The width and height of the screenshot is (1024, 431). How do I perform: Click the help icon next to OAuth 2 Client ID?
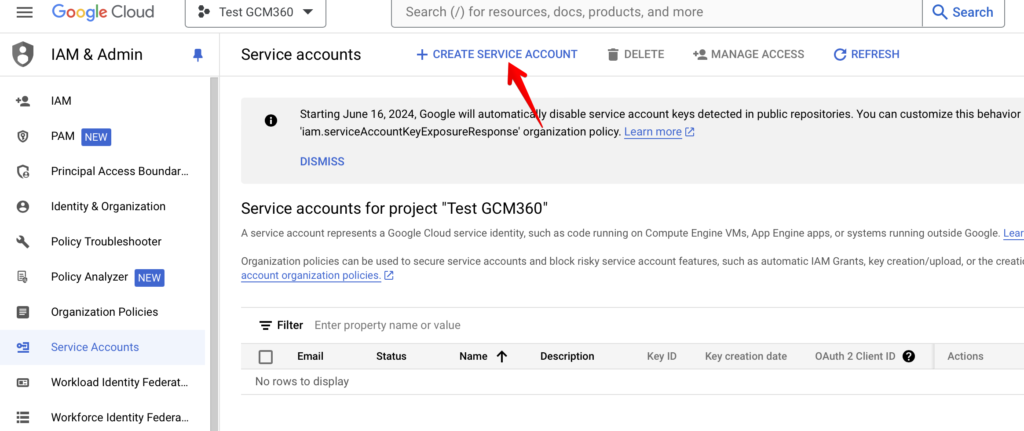pos(908,356)
